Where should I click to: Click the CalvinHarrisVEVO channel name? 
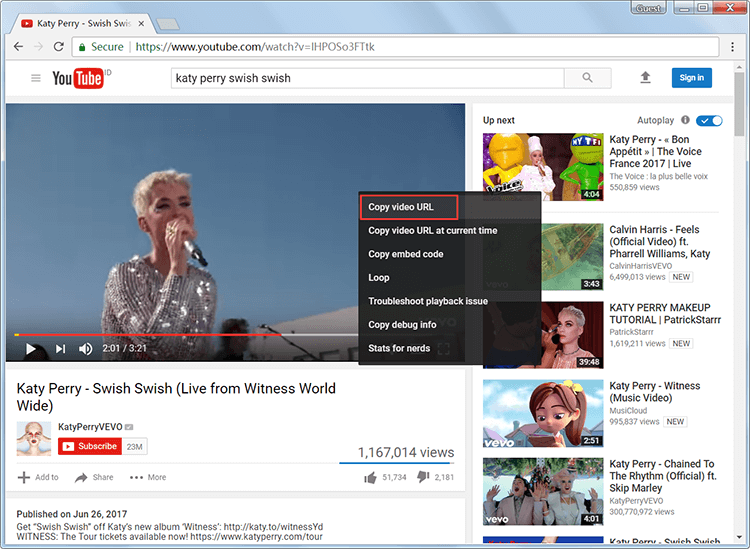click(640, 266)
